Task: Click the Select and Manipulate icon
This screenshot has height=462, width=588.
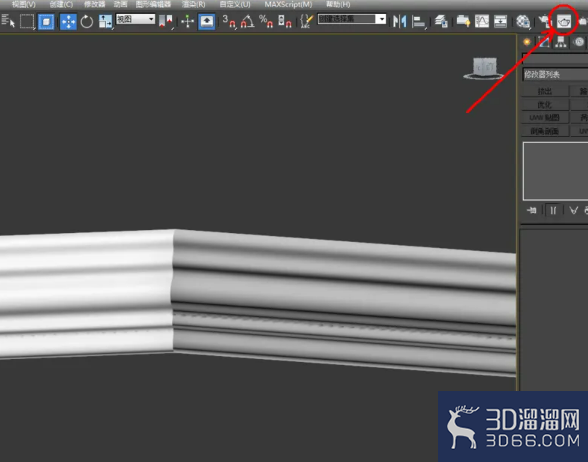Action: coord(187,21)
